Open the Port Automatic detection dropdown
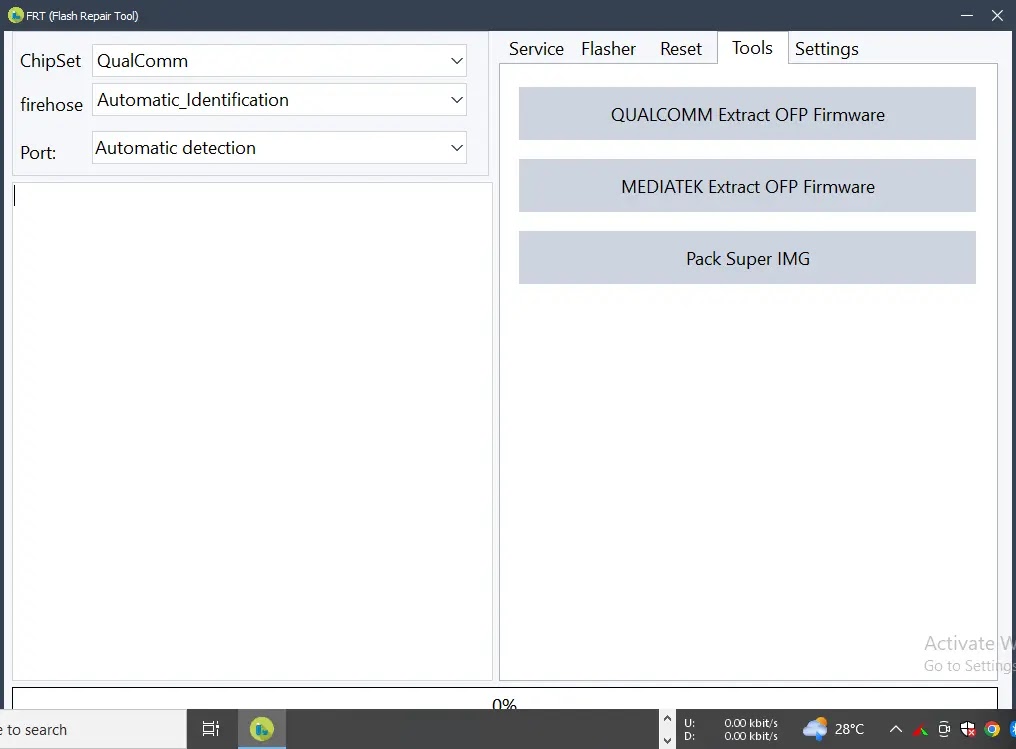 pos(279,148)
